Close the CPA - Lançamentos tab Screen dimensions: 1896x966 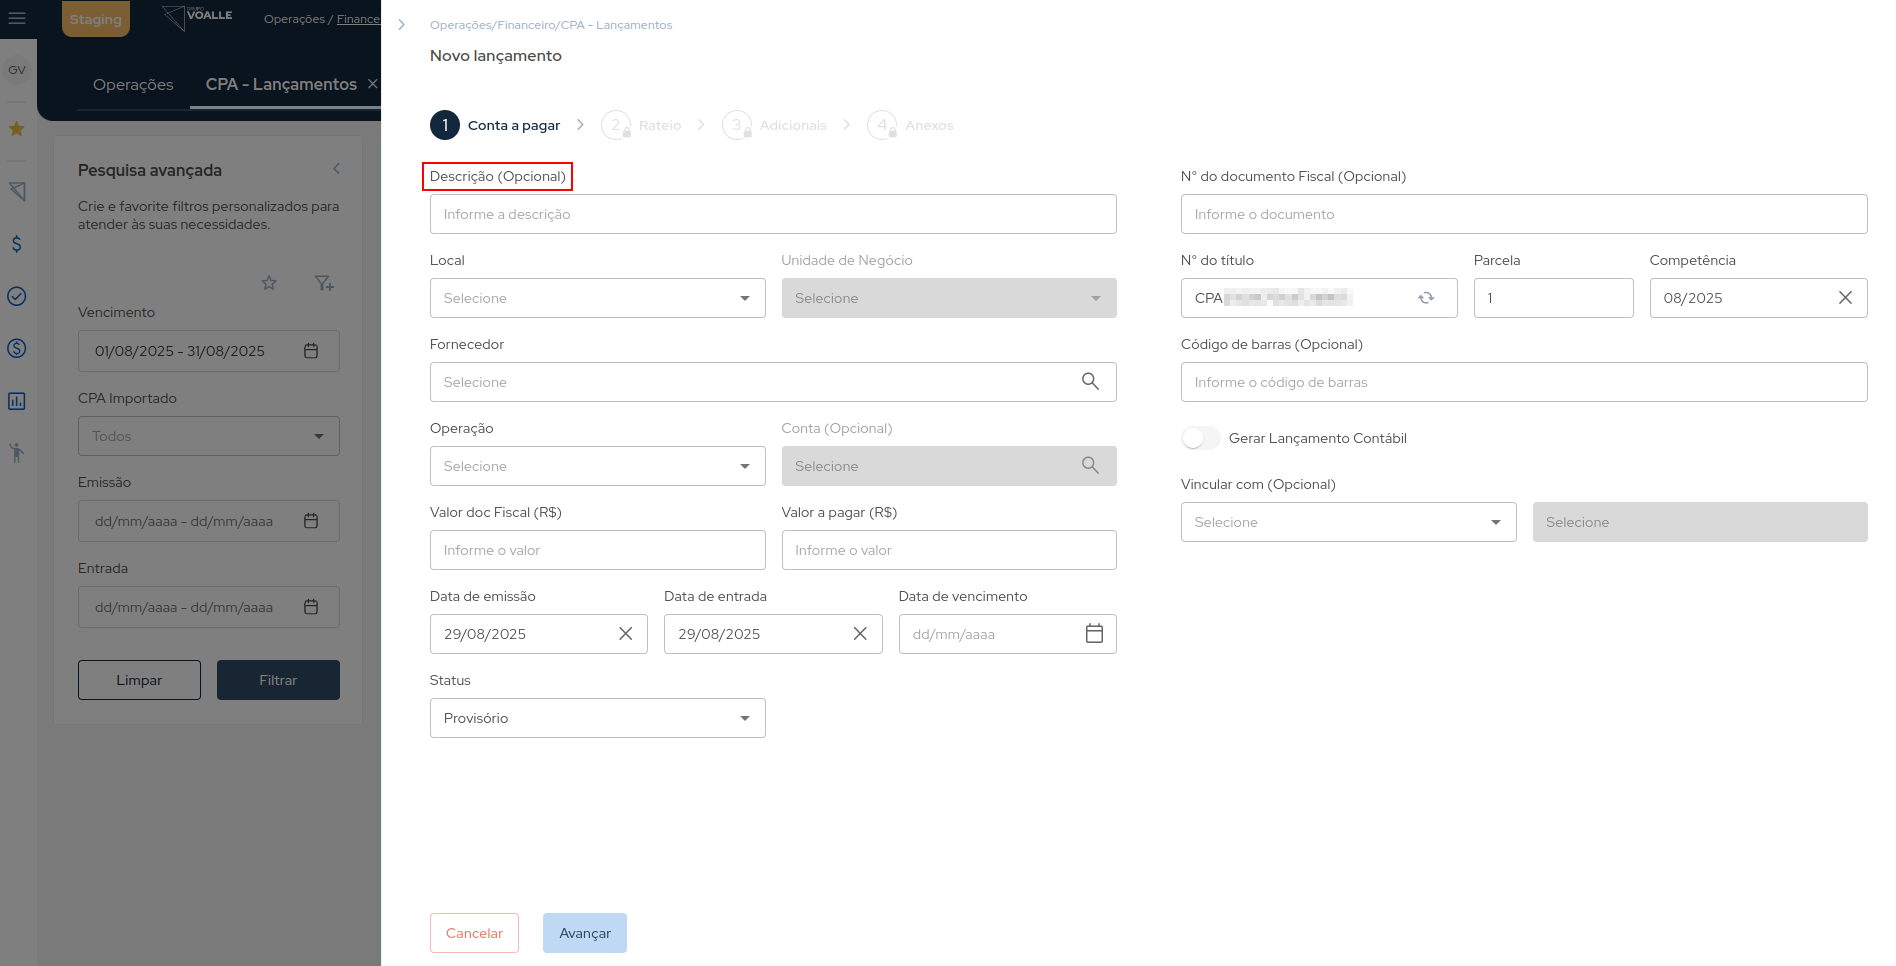click(372, 84)
